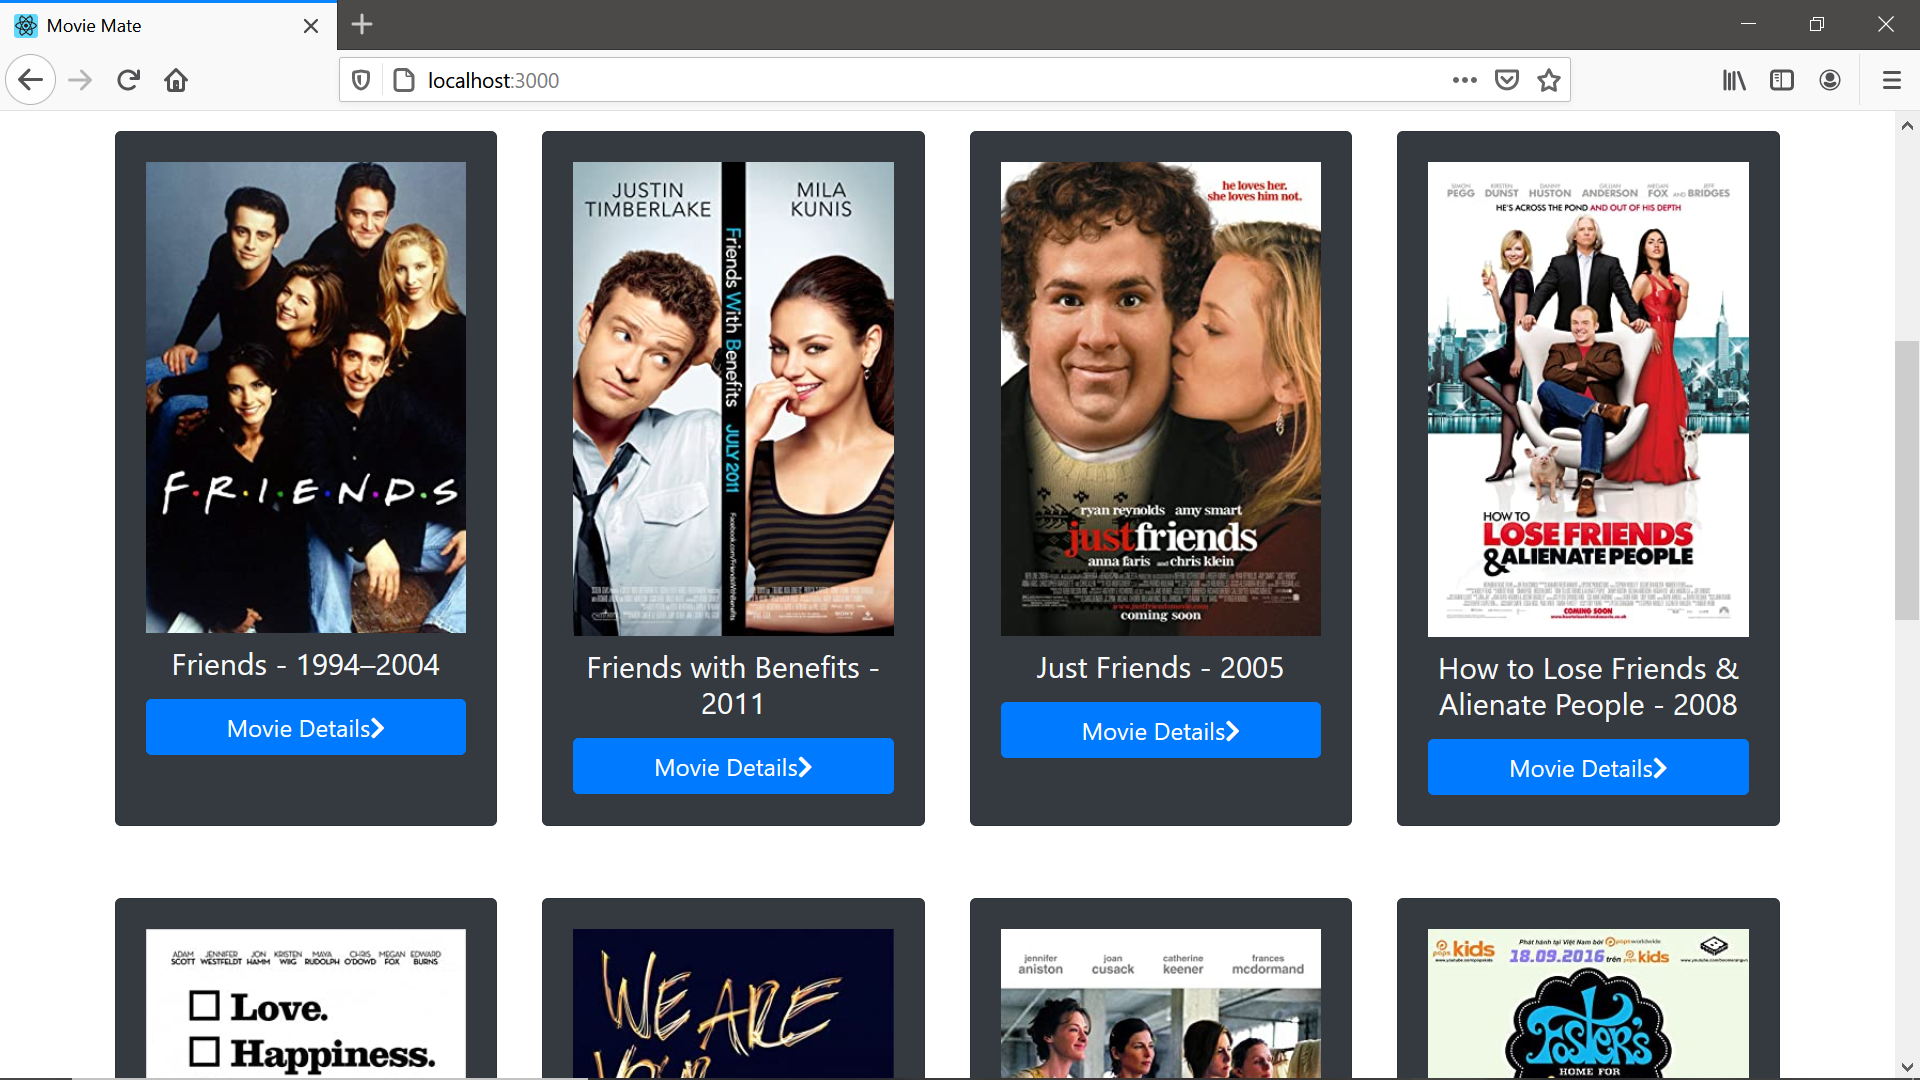The image size is (1920, 1080).
Task: Open the Firefox hamburger menu
Action: 1891,80
